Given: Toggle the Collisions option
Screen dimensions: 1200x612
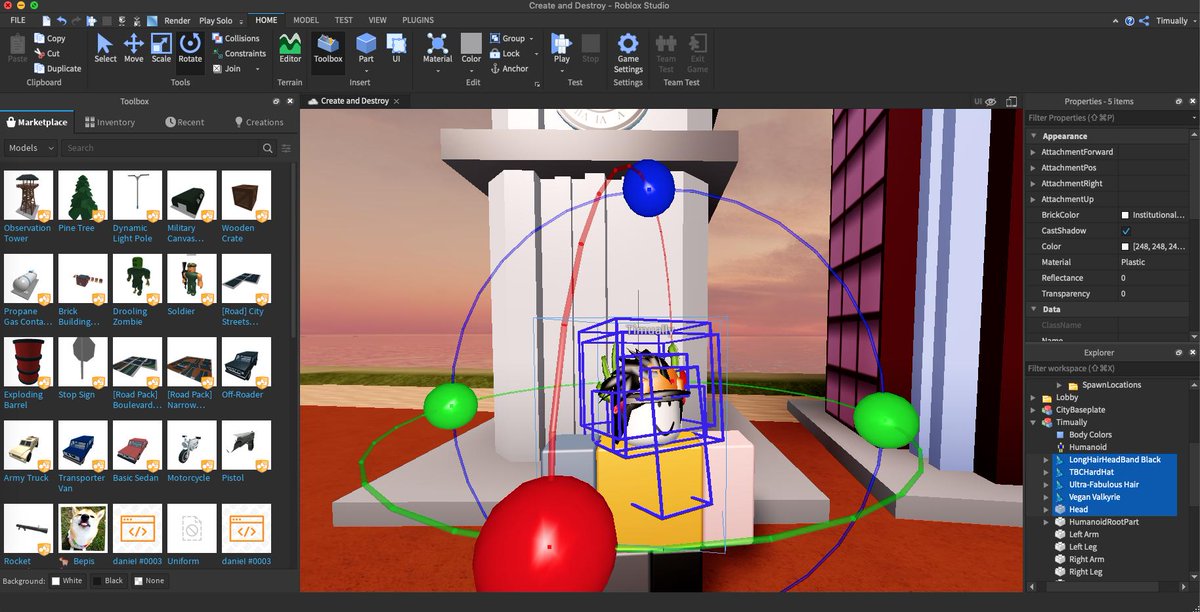Looking at the screenshot, I should 236,38.
